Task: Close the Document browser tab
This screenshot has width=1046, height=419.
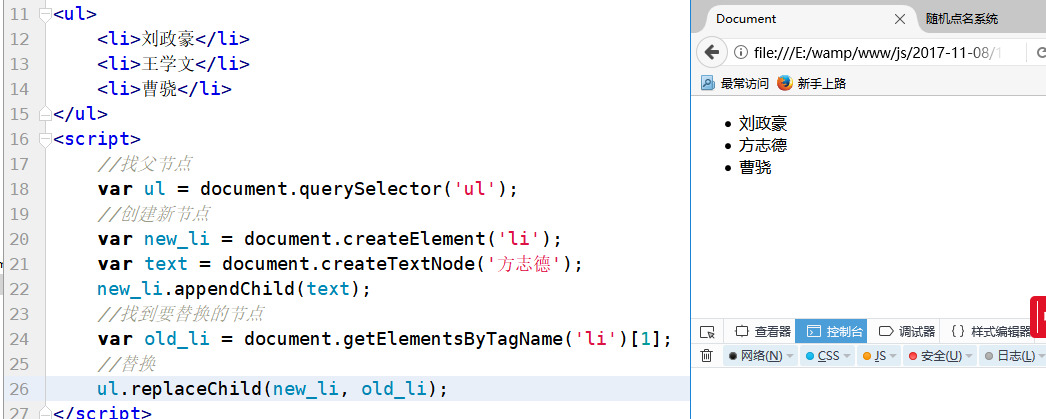Action: click(x=899, y=19)
